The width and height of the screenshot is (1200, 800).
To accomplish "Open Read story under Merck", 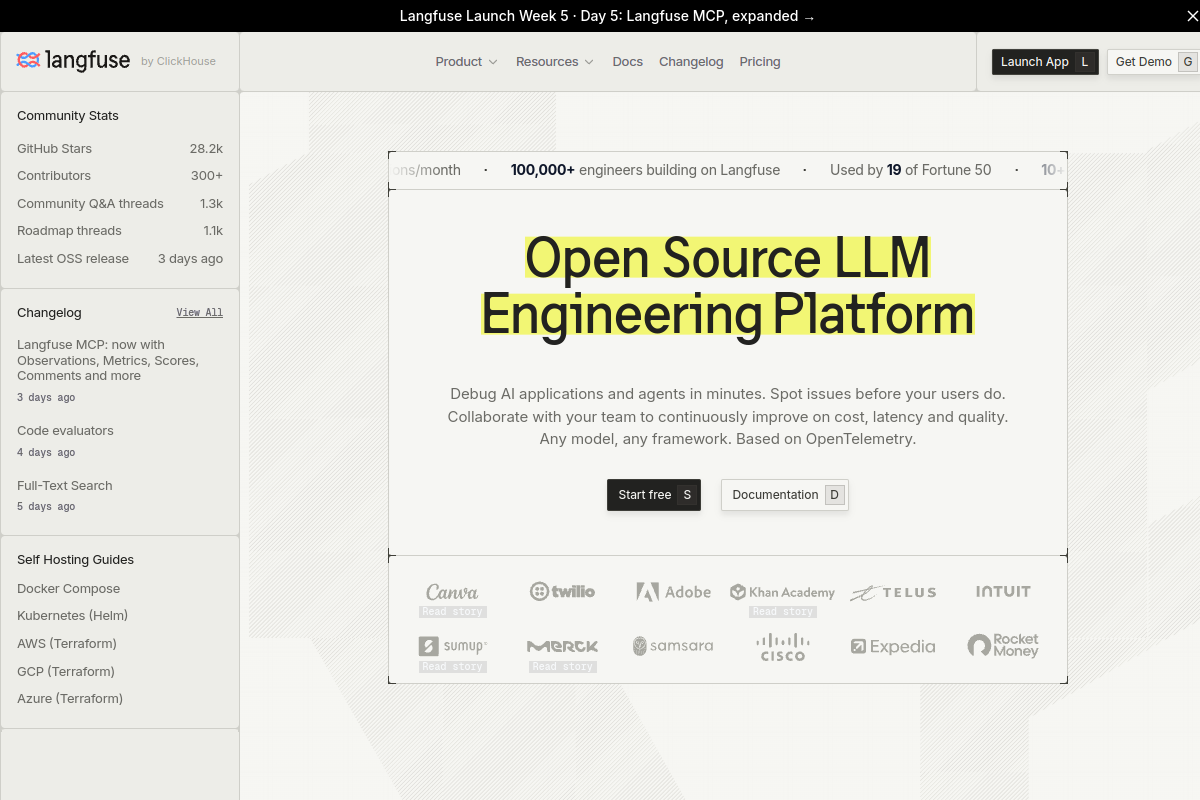I will (x=563, y=667).
